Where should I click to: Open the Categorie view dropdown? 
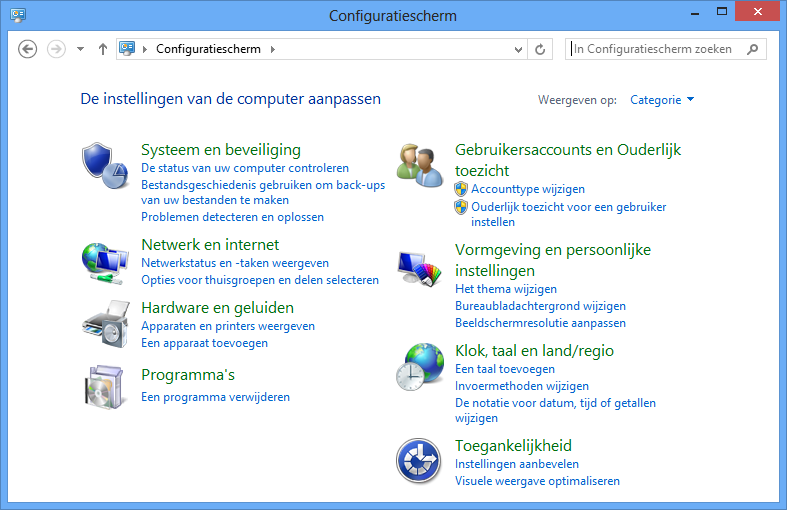662,100
